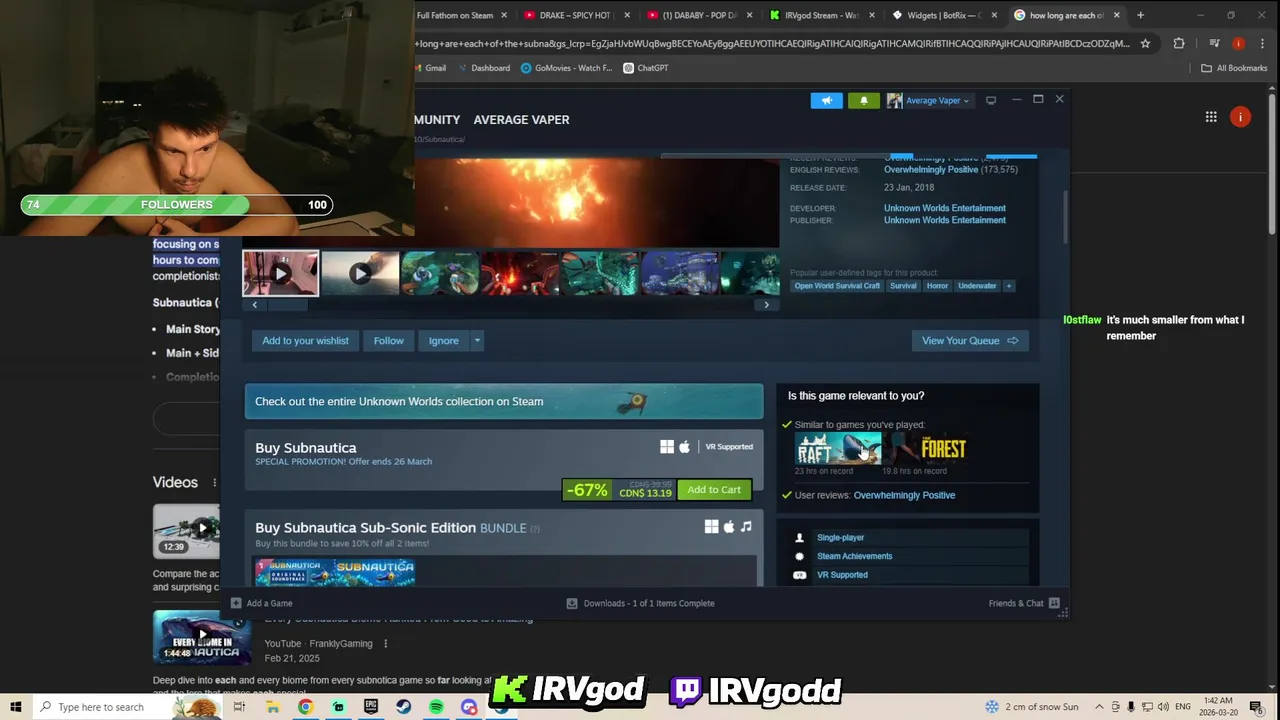Click the Open World Survival Craft tag

(x=837, y=286)
